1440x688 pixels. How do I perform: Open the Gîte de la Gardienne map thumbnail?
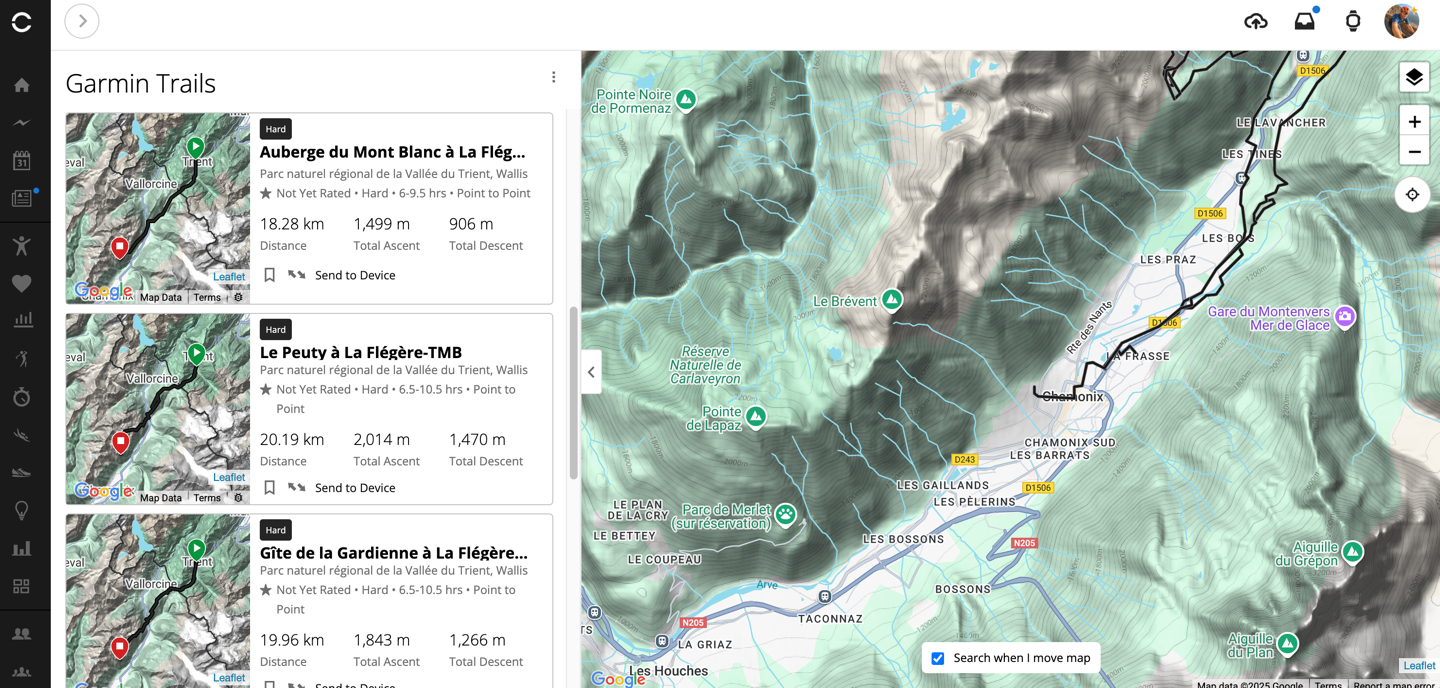click(x=158, y=601)
